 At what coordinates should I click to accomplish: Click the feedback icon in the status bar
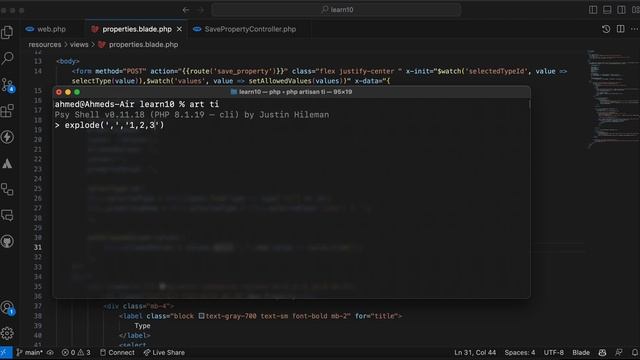tap(619, 353)
